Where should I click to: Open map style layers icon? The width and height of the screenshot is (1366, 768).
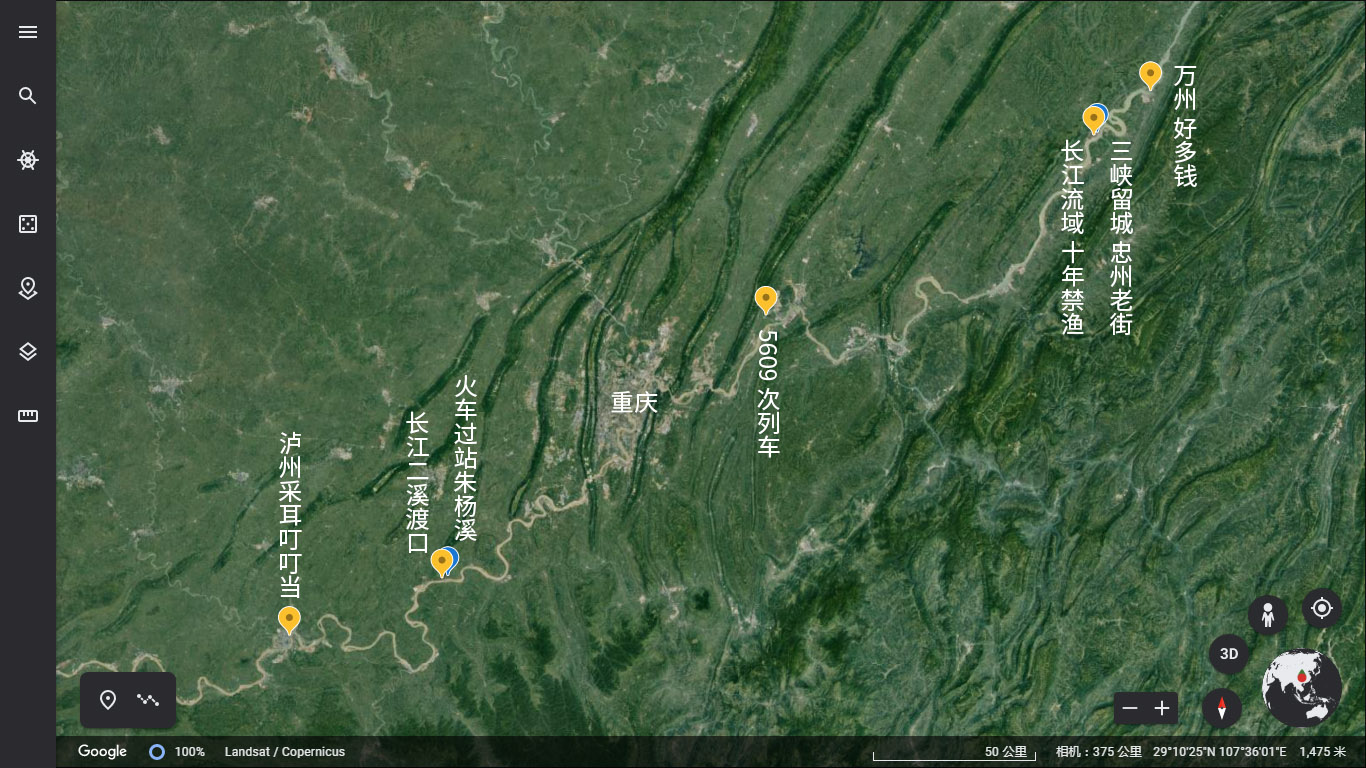28,352
